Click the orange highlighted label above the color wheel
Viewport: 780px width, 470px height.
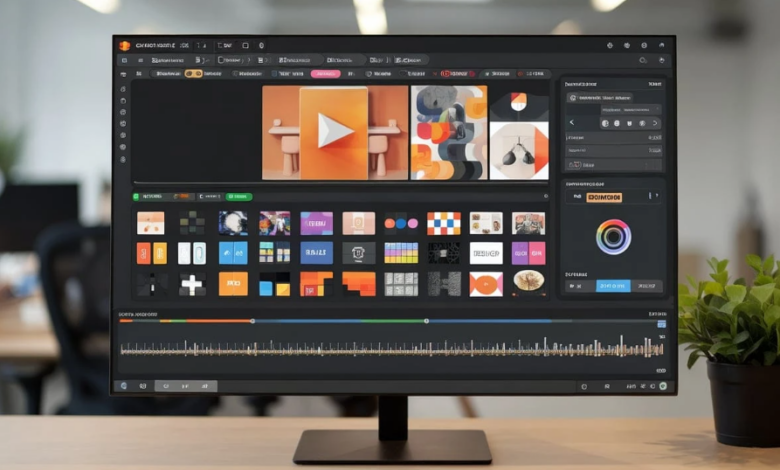[604, 197]
